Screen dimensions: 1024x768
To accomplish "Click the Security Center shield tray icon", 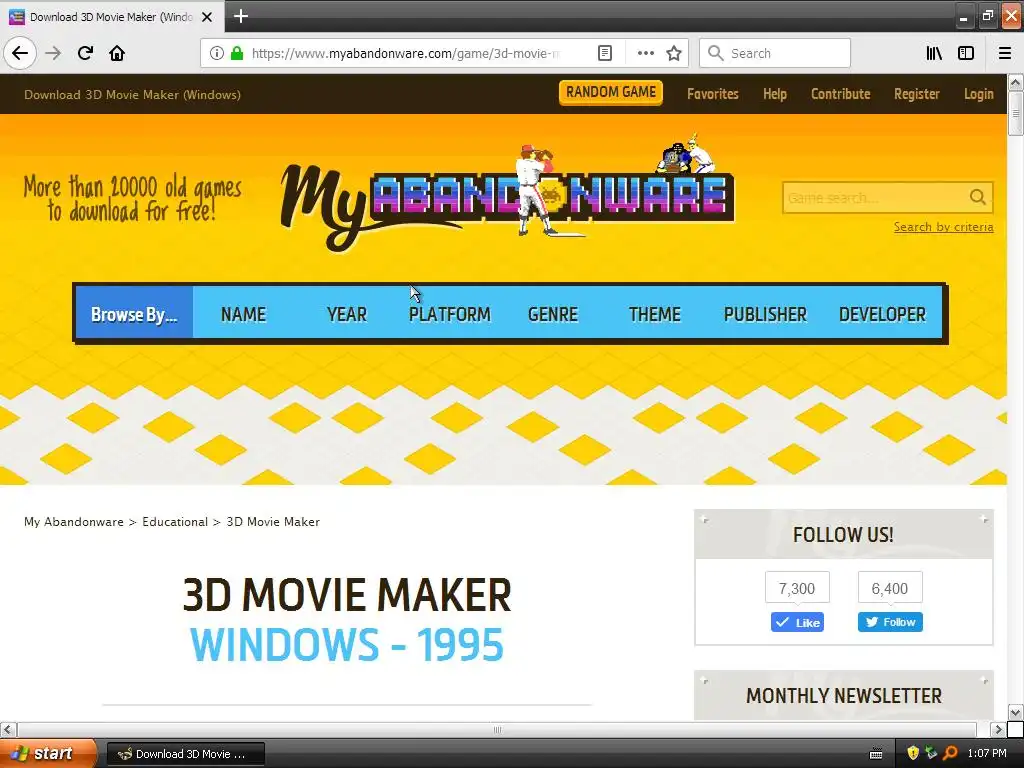I will (x=913, y=753).
